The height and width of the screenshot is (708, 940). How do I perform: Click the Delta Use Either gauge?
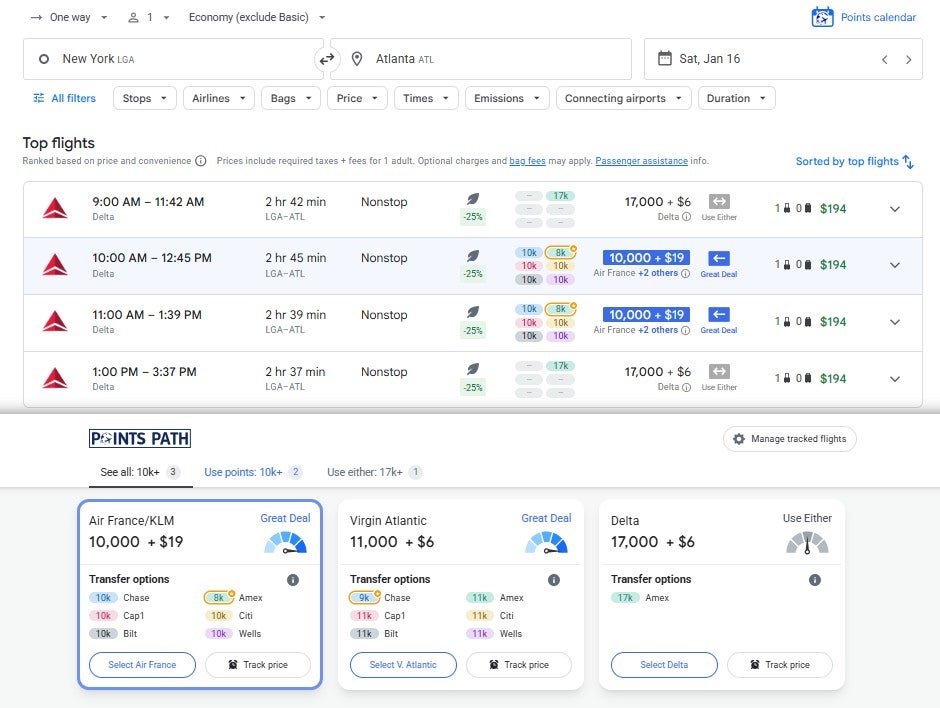click(808, 543)
